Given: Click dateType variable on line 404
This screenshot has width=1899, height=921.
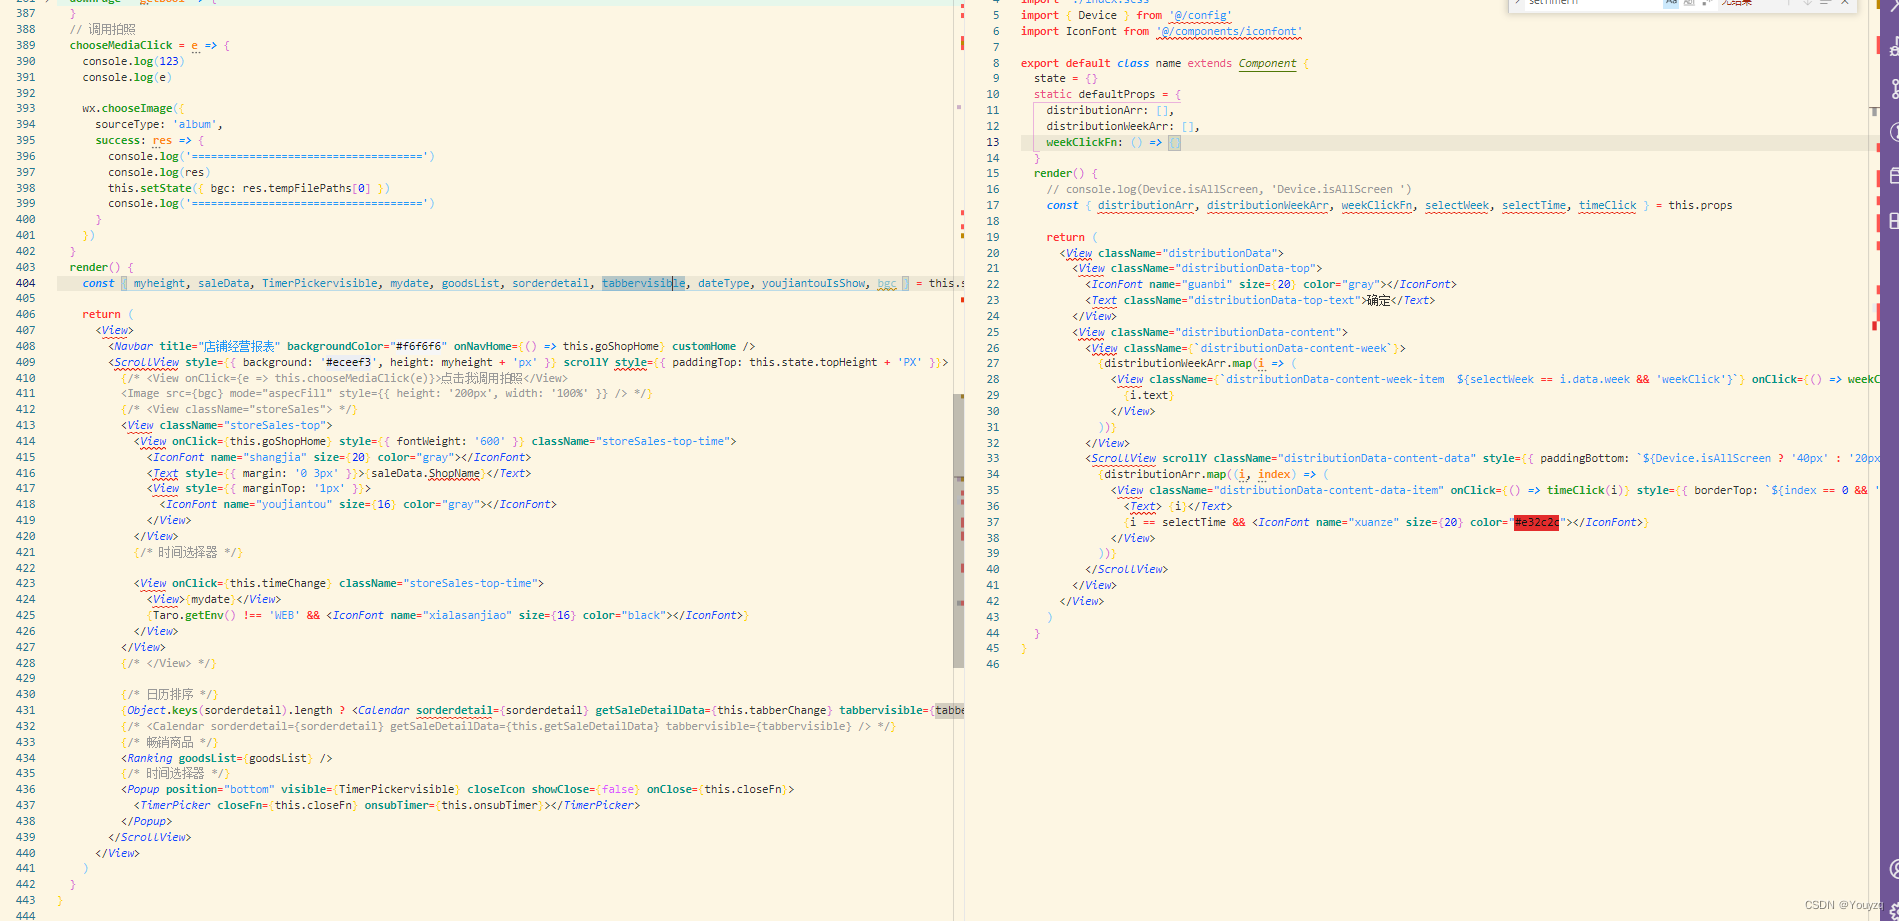Looking at the screenshot, I should coord(723,284).
